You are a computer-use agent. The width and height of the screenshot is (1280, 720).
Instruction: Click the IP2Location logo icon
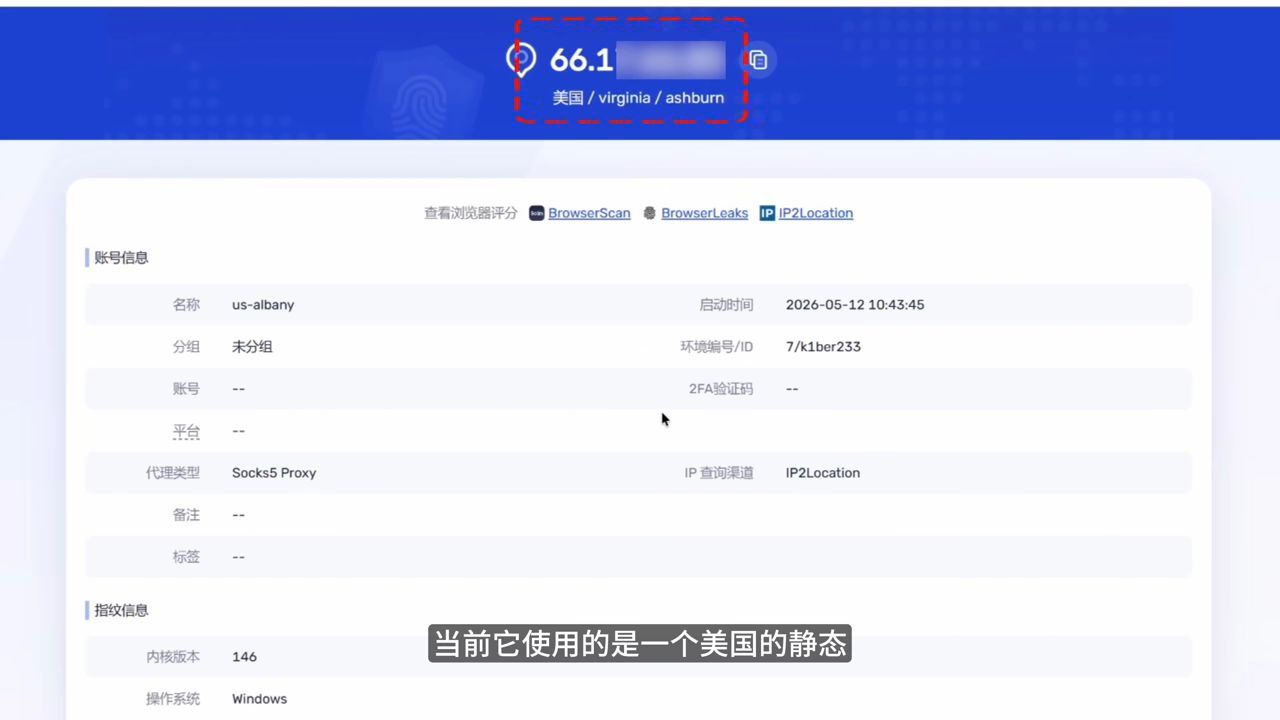(767, 213)
